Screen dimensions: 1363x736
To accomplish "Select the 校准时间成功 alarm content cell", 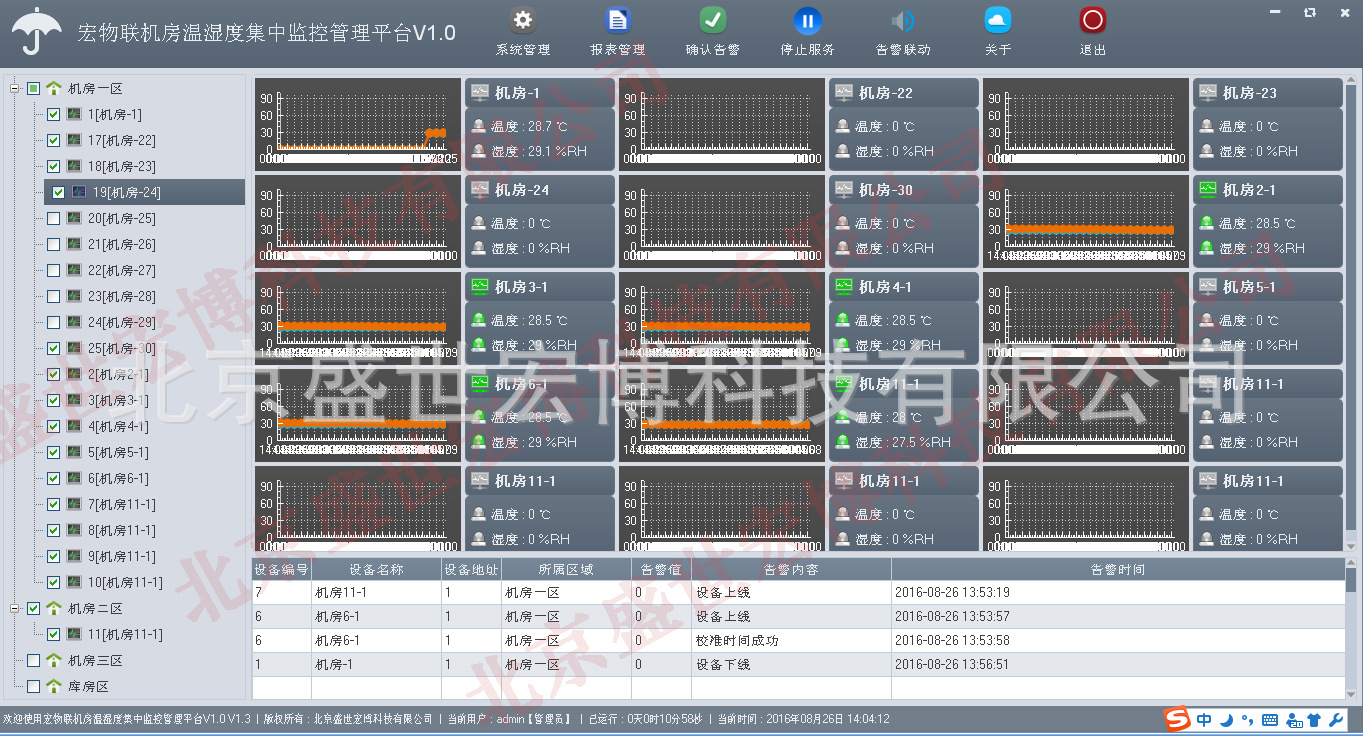I will 791,640.
